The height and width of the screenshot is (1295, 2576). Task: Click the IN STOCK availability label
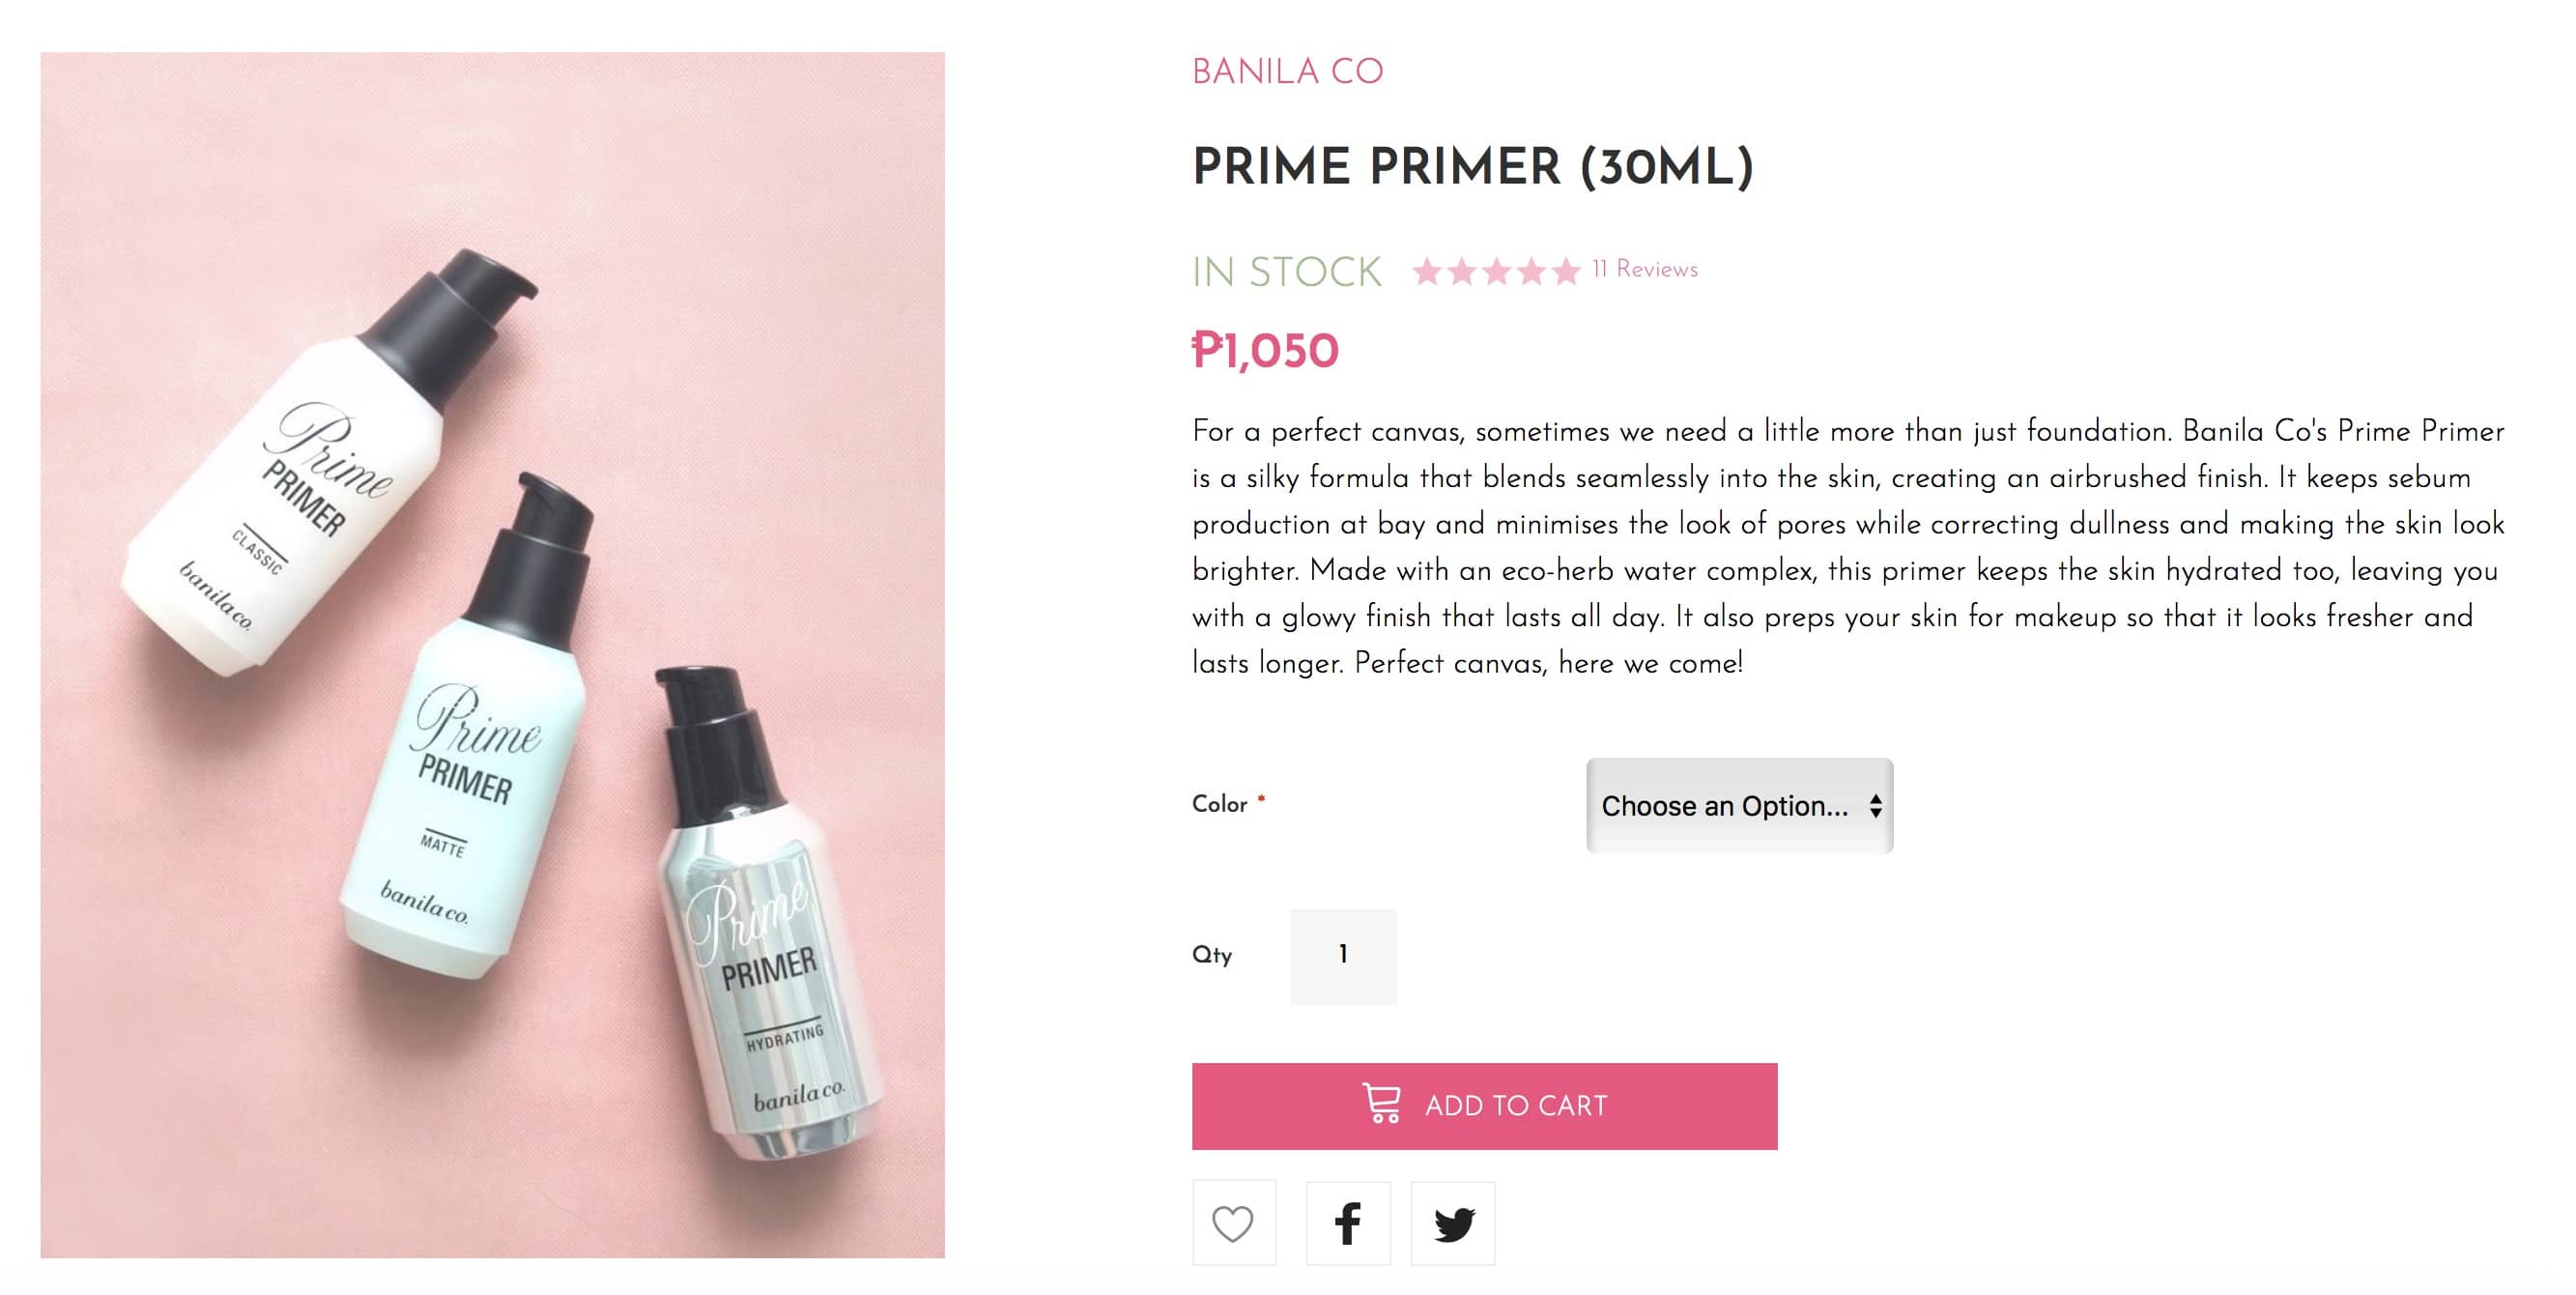pos(1286,272)
